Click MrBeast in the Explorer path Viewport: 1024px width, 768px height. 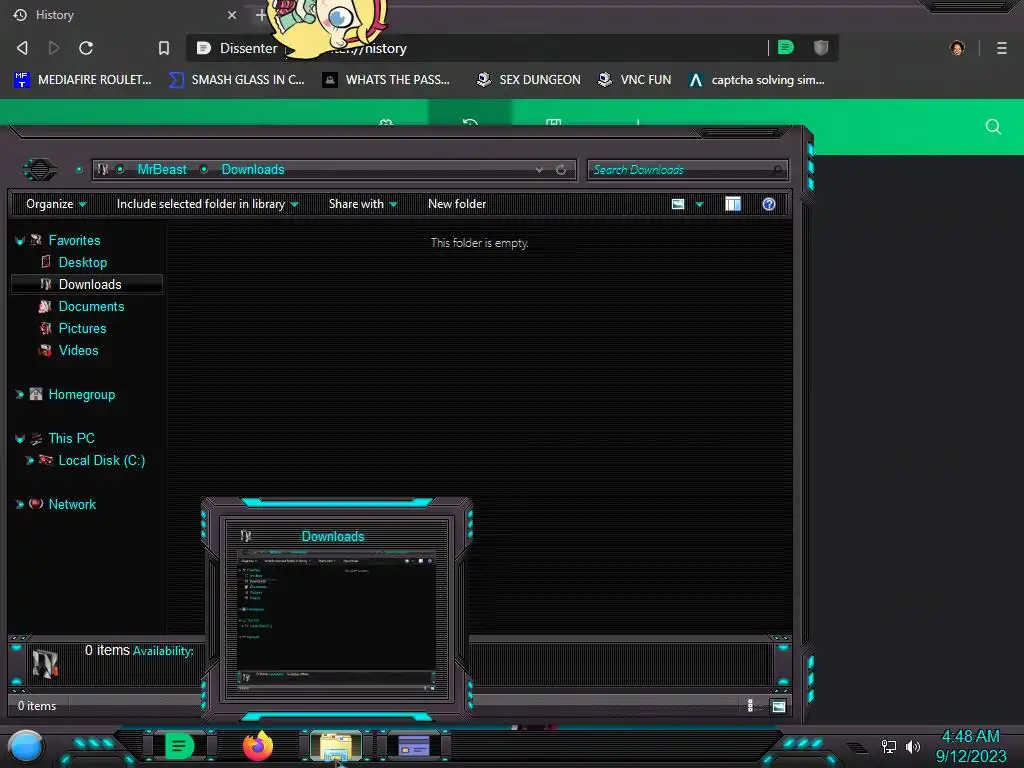click(x=162, y=170)
